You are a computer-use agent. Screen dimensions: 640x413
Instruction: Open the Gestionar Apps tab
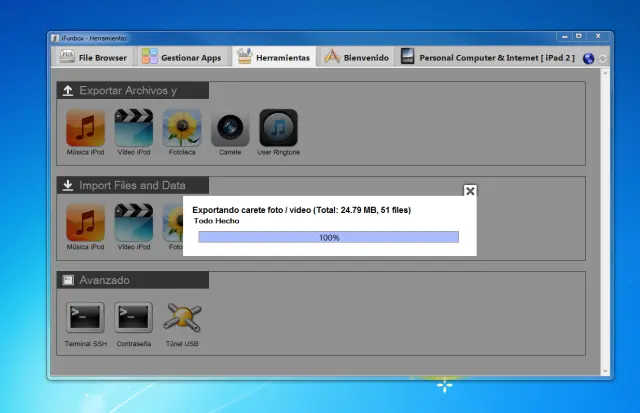(181, 58)
